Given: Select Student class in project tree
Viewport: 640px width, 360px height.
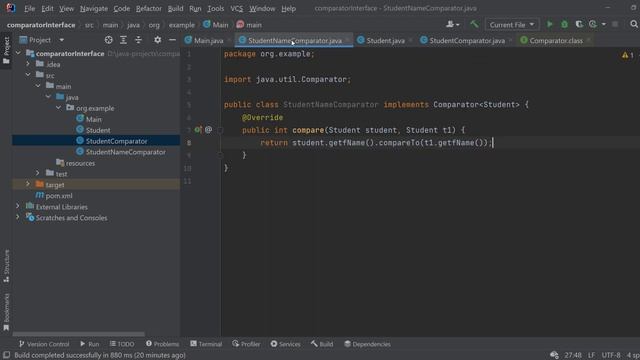Looking at the screenshot, I should pos(98,130).
